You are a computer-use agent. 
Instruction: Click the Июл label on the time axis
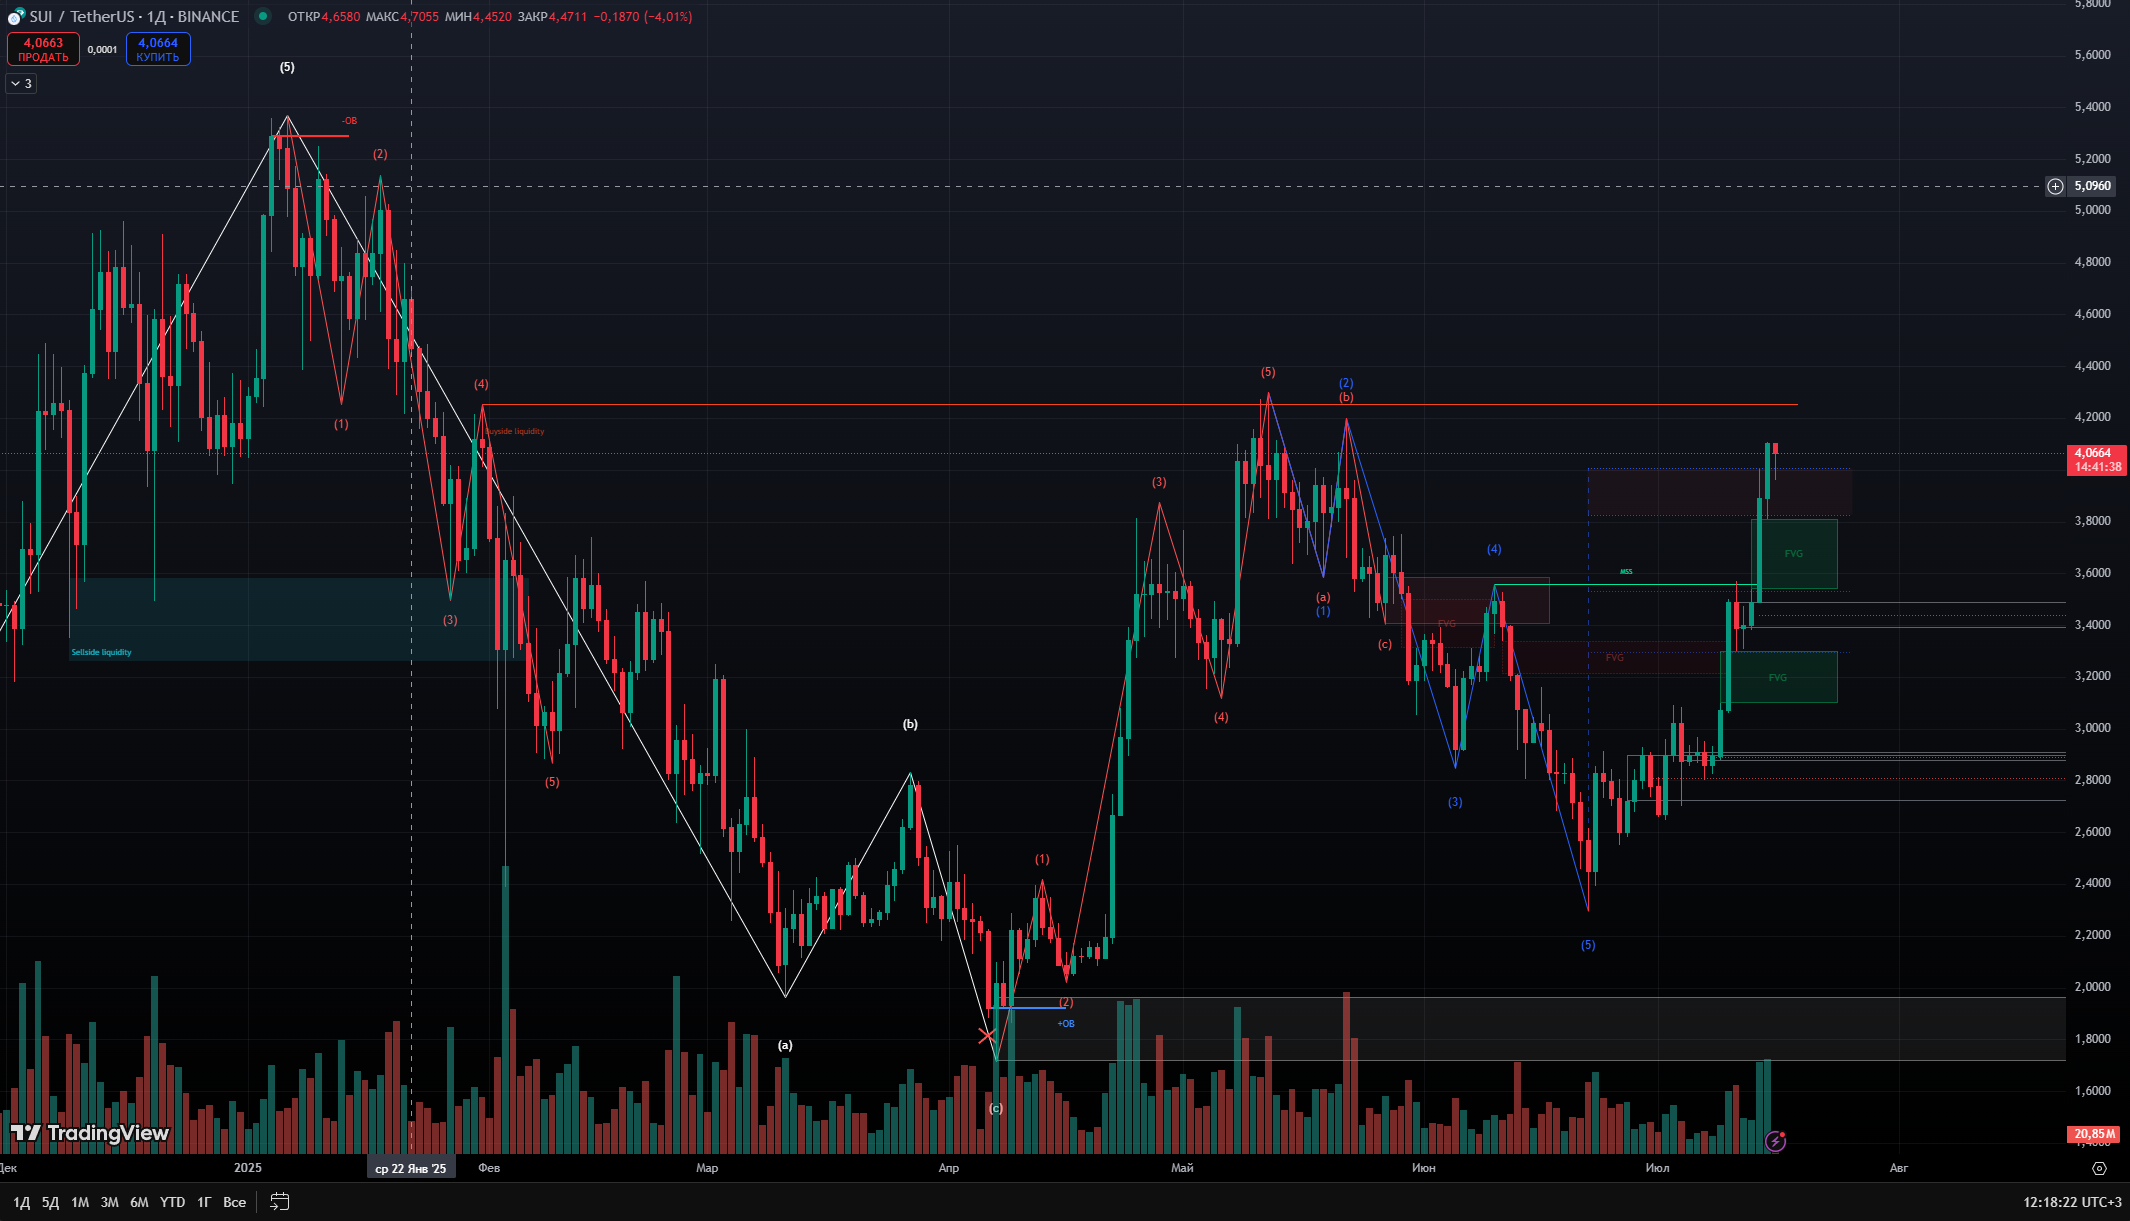pyautogui.click(x=1657, y=1168)
